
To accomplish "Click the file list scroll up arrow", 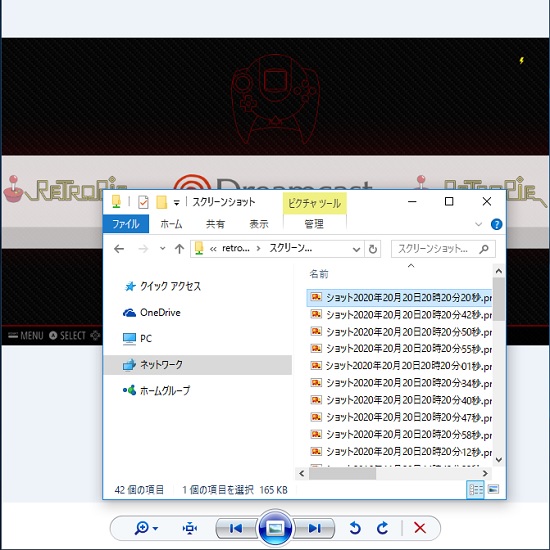I will pos(498,271).
